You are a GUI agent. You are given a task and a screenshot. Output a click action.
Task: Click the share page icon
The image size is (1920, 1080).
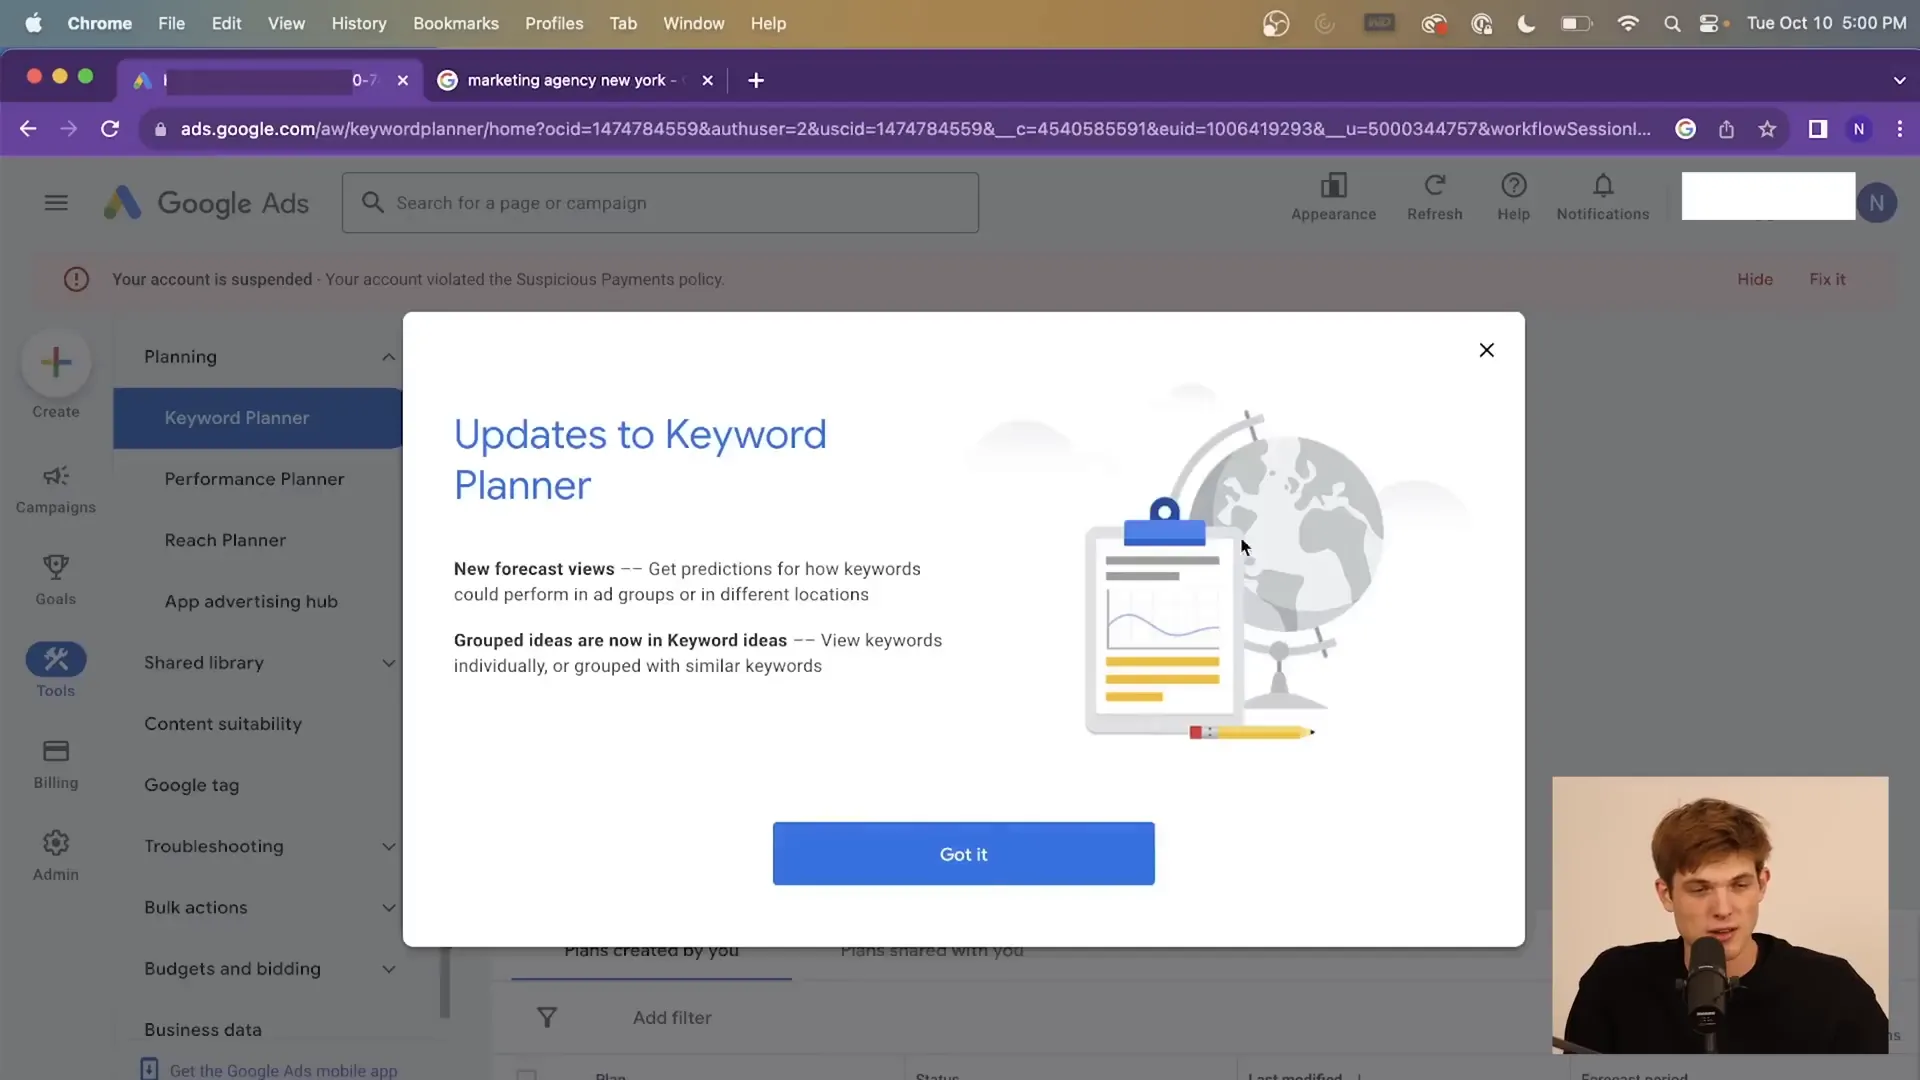(1726, 129)
